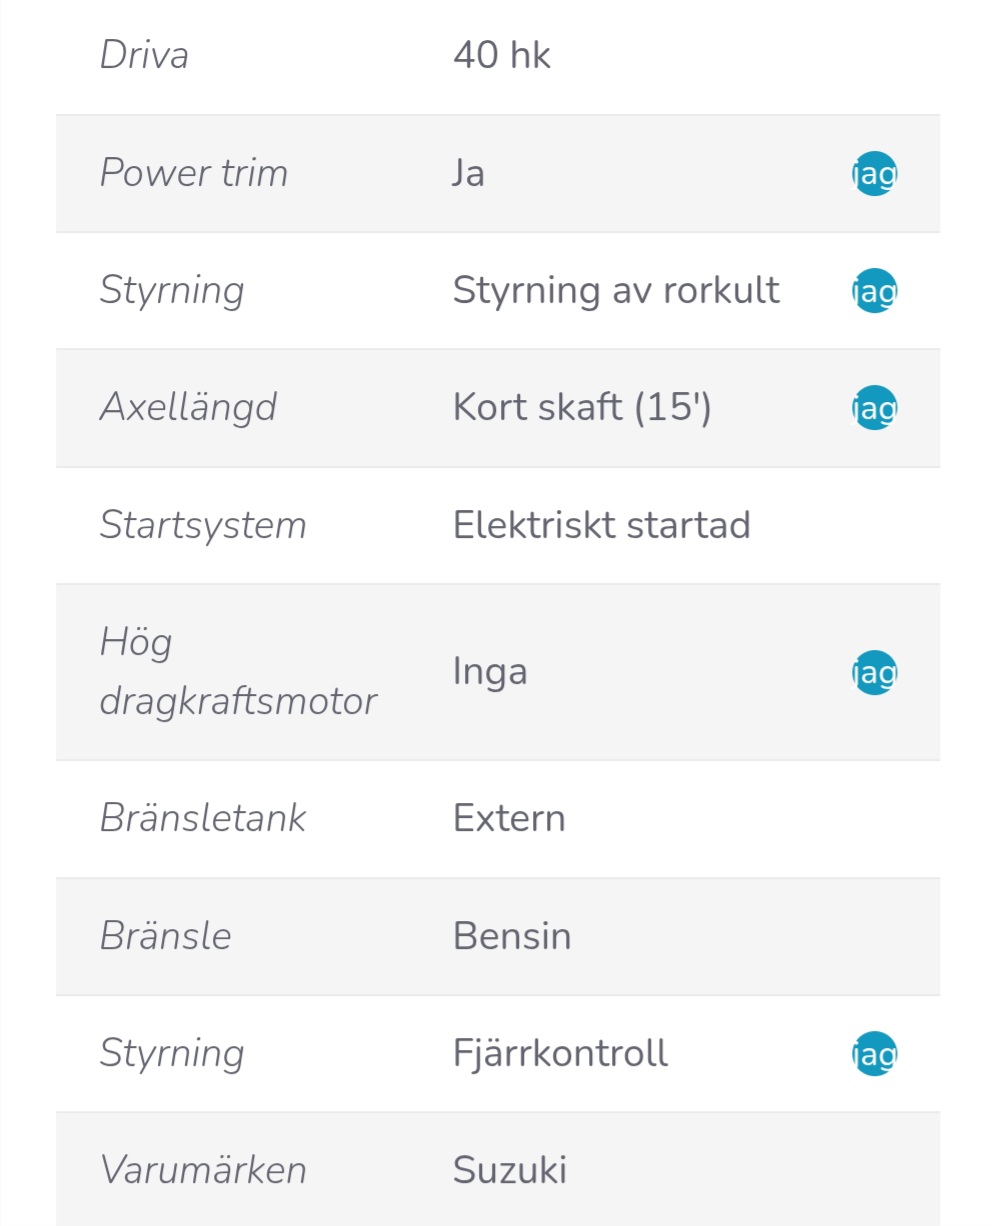Open the info icon beside Power trim
This screenshot has width=993, height=1226.
[874, 174]
